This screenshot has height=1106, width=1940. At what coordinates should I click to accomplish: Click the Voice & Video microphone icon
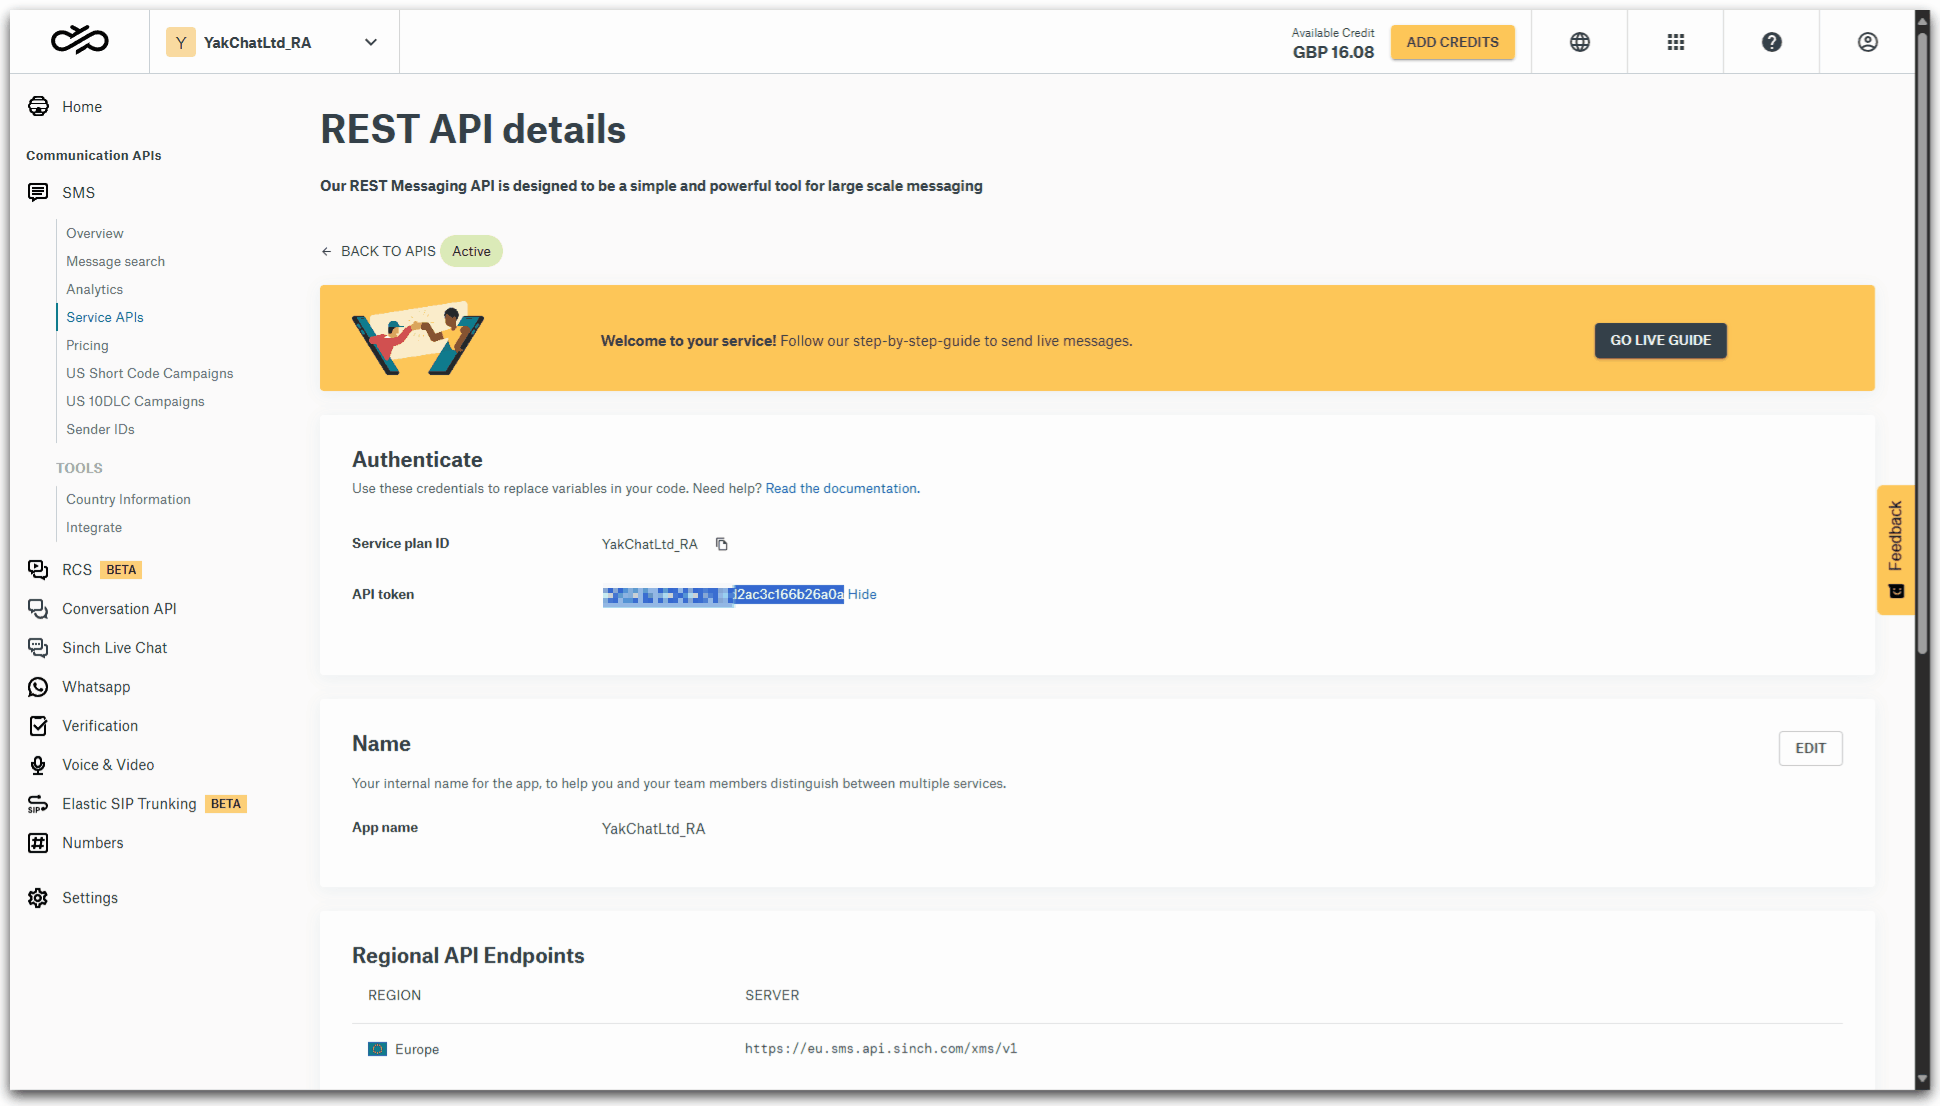[x=38, y=765]
